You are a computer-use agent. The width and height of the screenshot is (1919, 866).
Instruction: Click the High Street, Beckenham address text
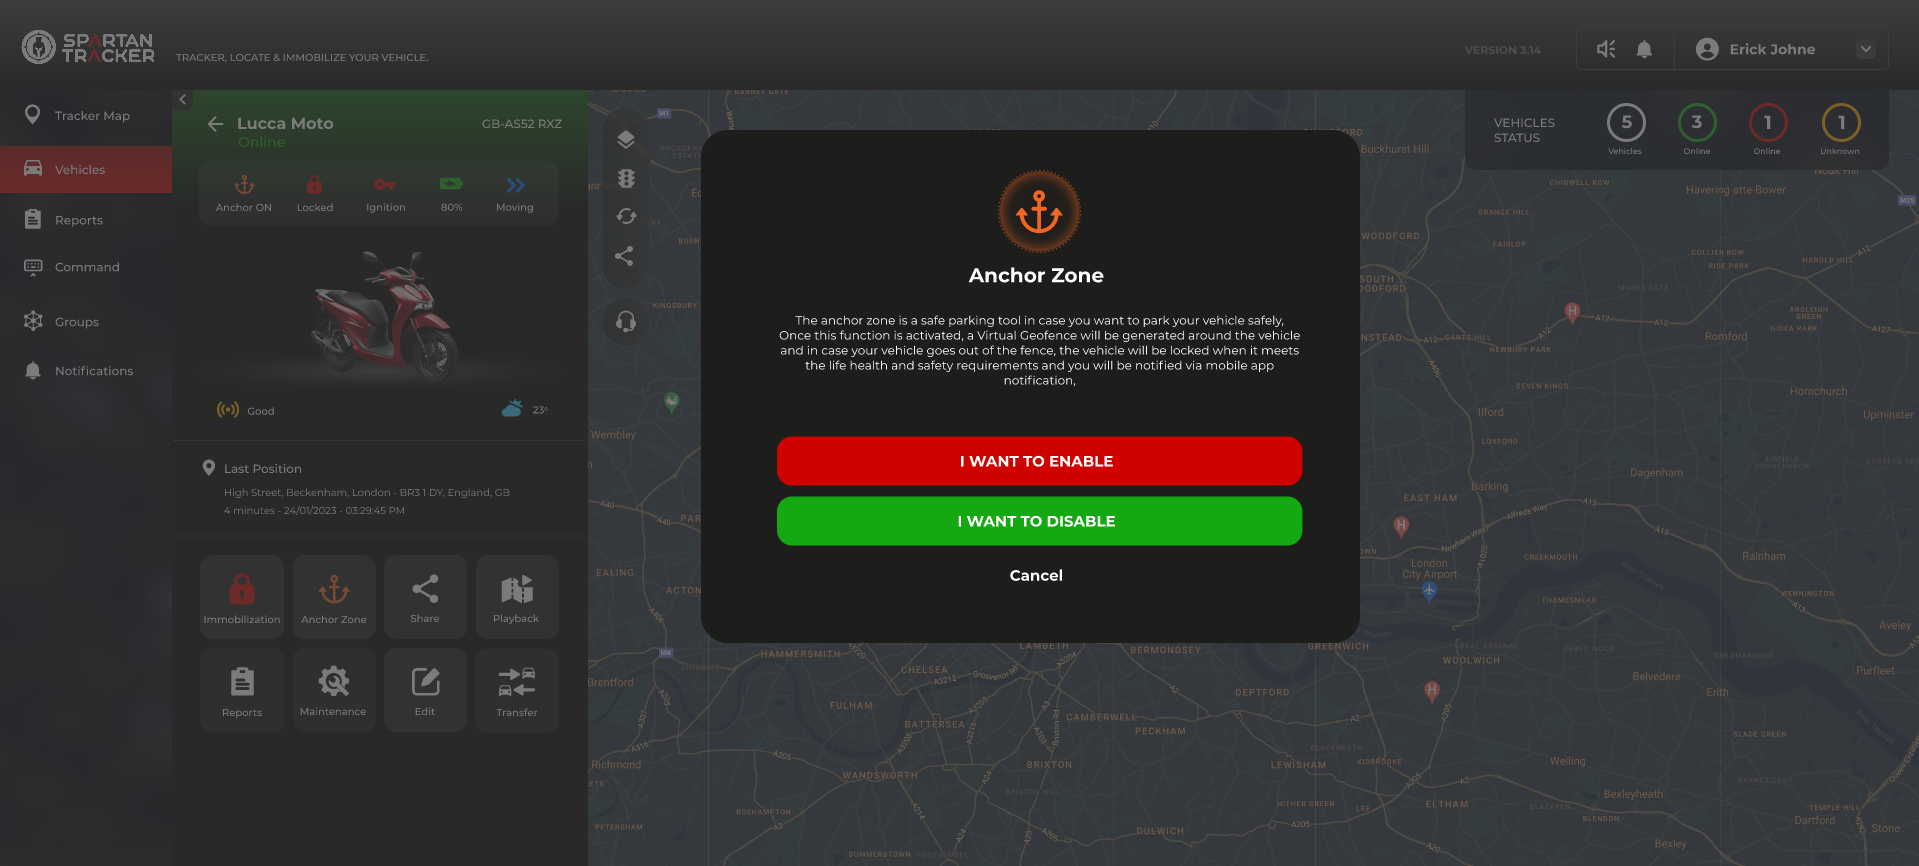coord(367,492)
